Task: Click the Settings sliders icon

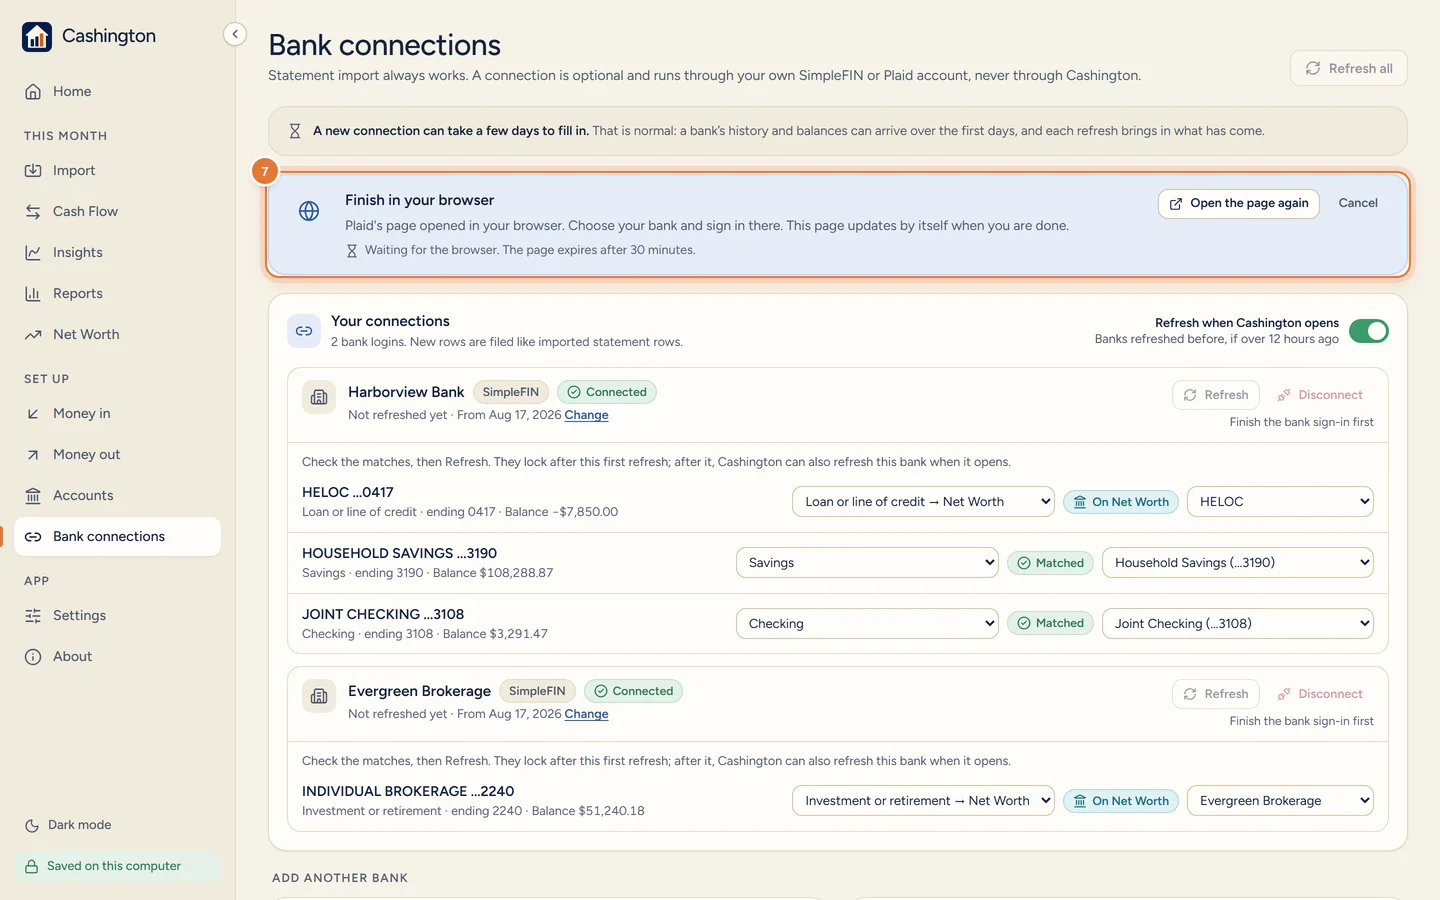Action: click(x=33, y=616)
